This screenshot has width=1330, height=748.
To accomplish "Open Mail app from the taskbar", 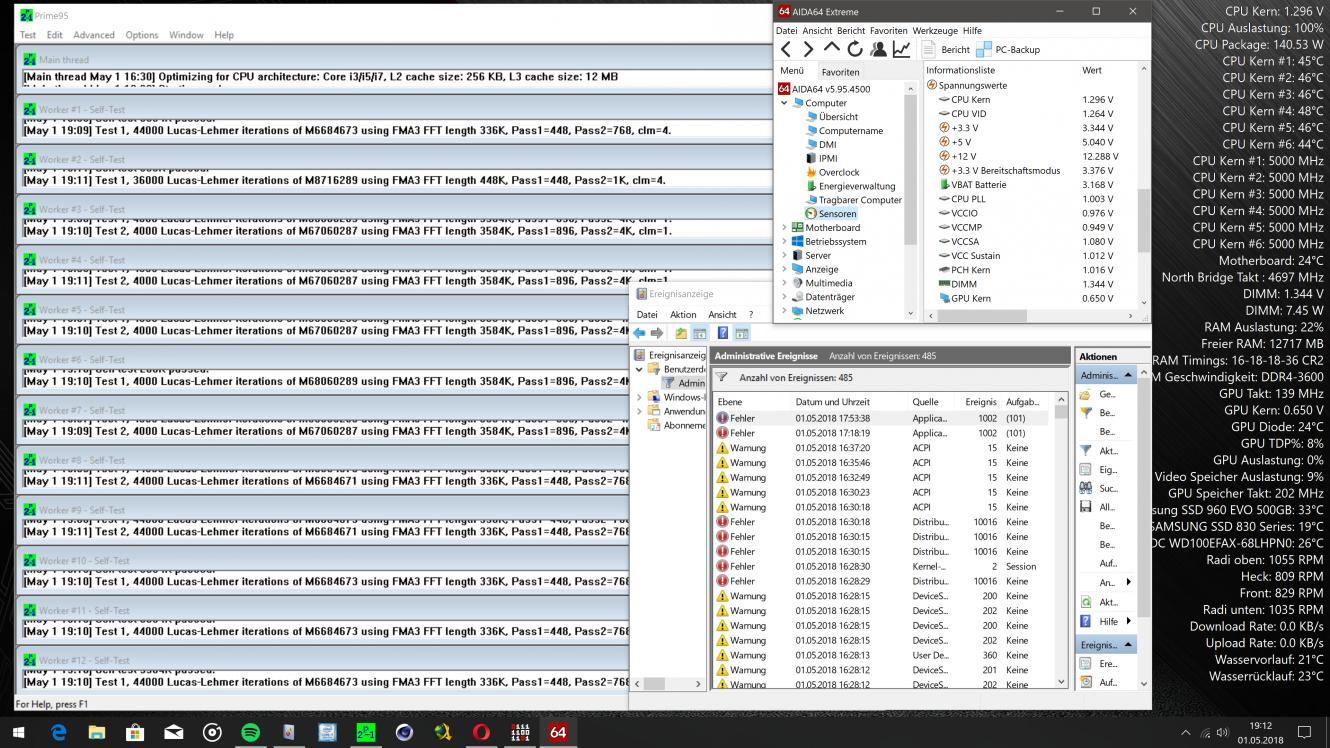I will point(173,732).
